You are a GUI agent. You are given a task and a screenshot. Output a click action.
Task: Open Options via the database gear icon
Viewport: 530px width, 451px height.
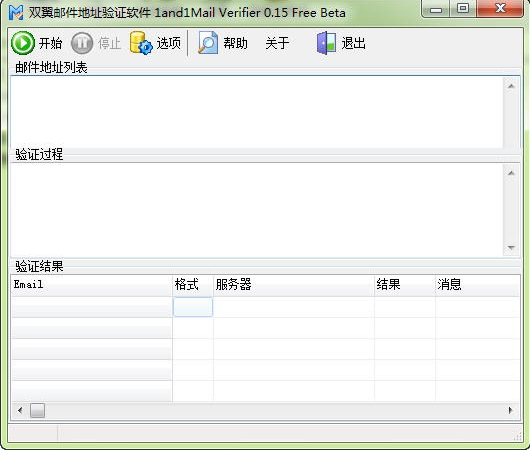point(141,43)
